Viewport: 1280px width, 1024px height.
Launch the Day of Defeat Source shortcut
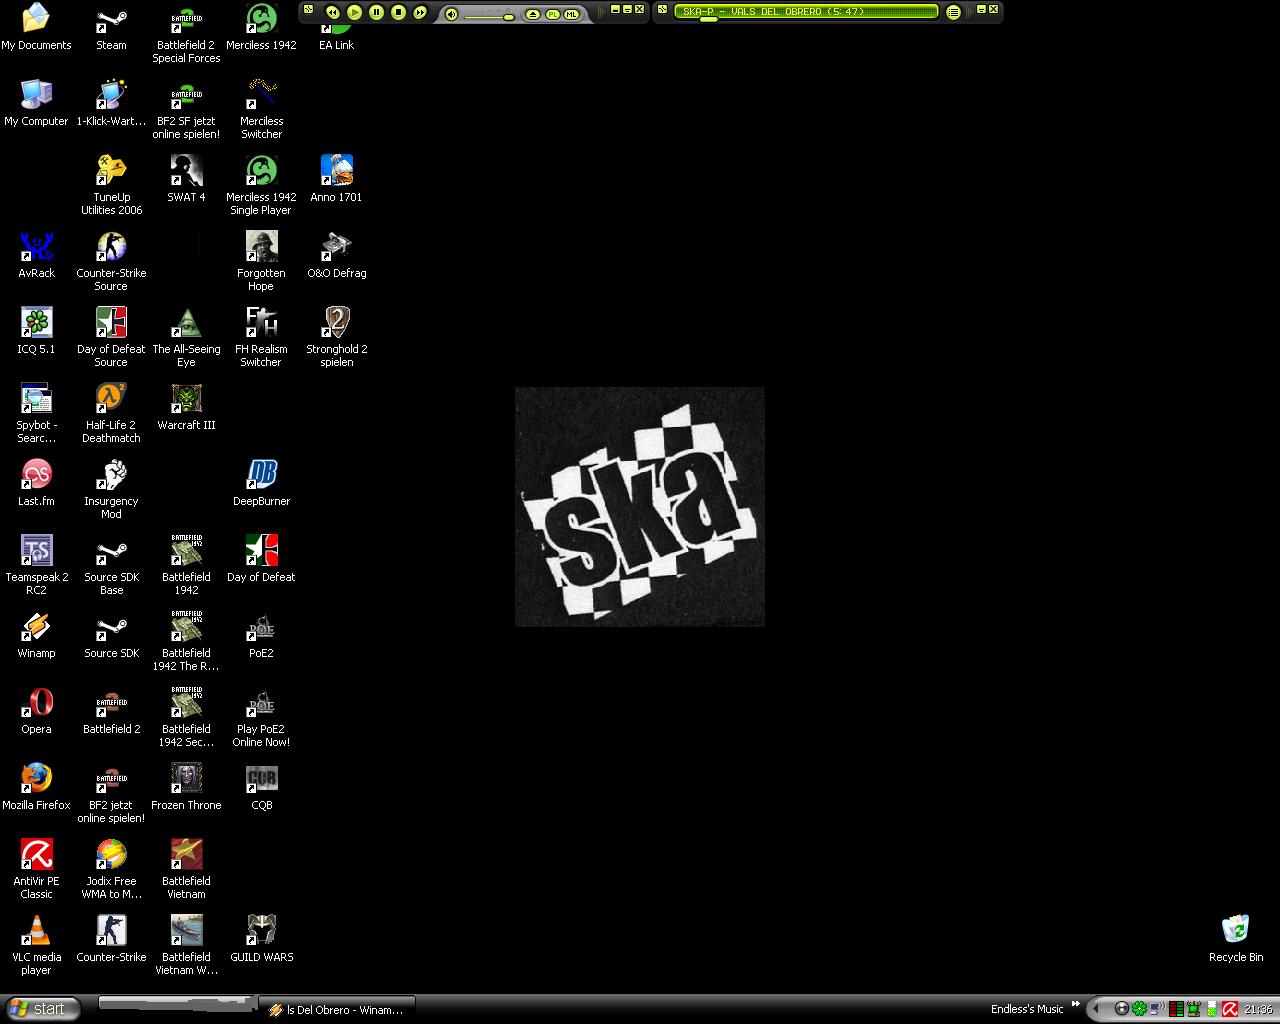(111, 337)
